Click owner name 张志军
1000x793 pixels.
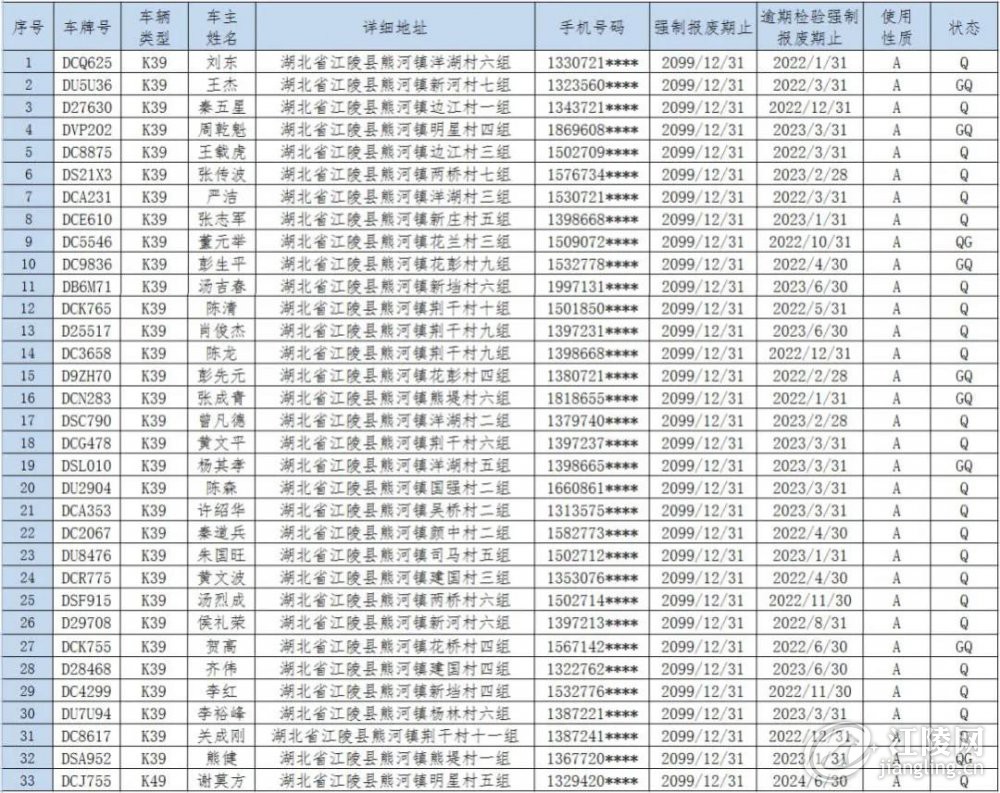pyautogui.click(x=222, y=219)
